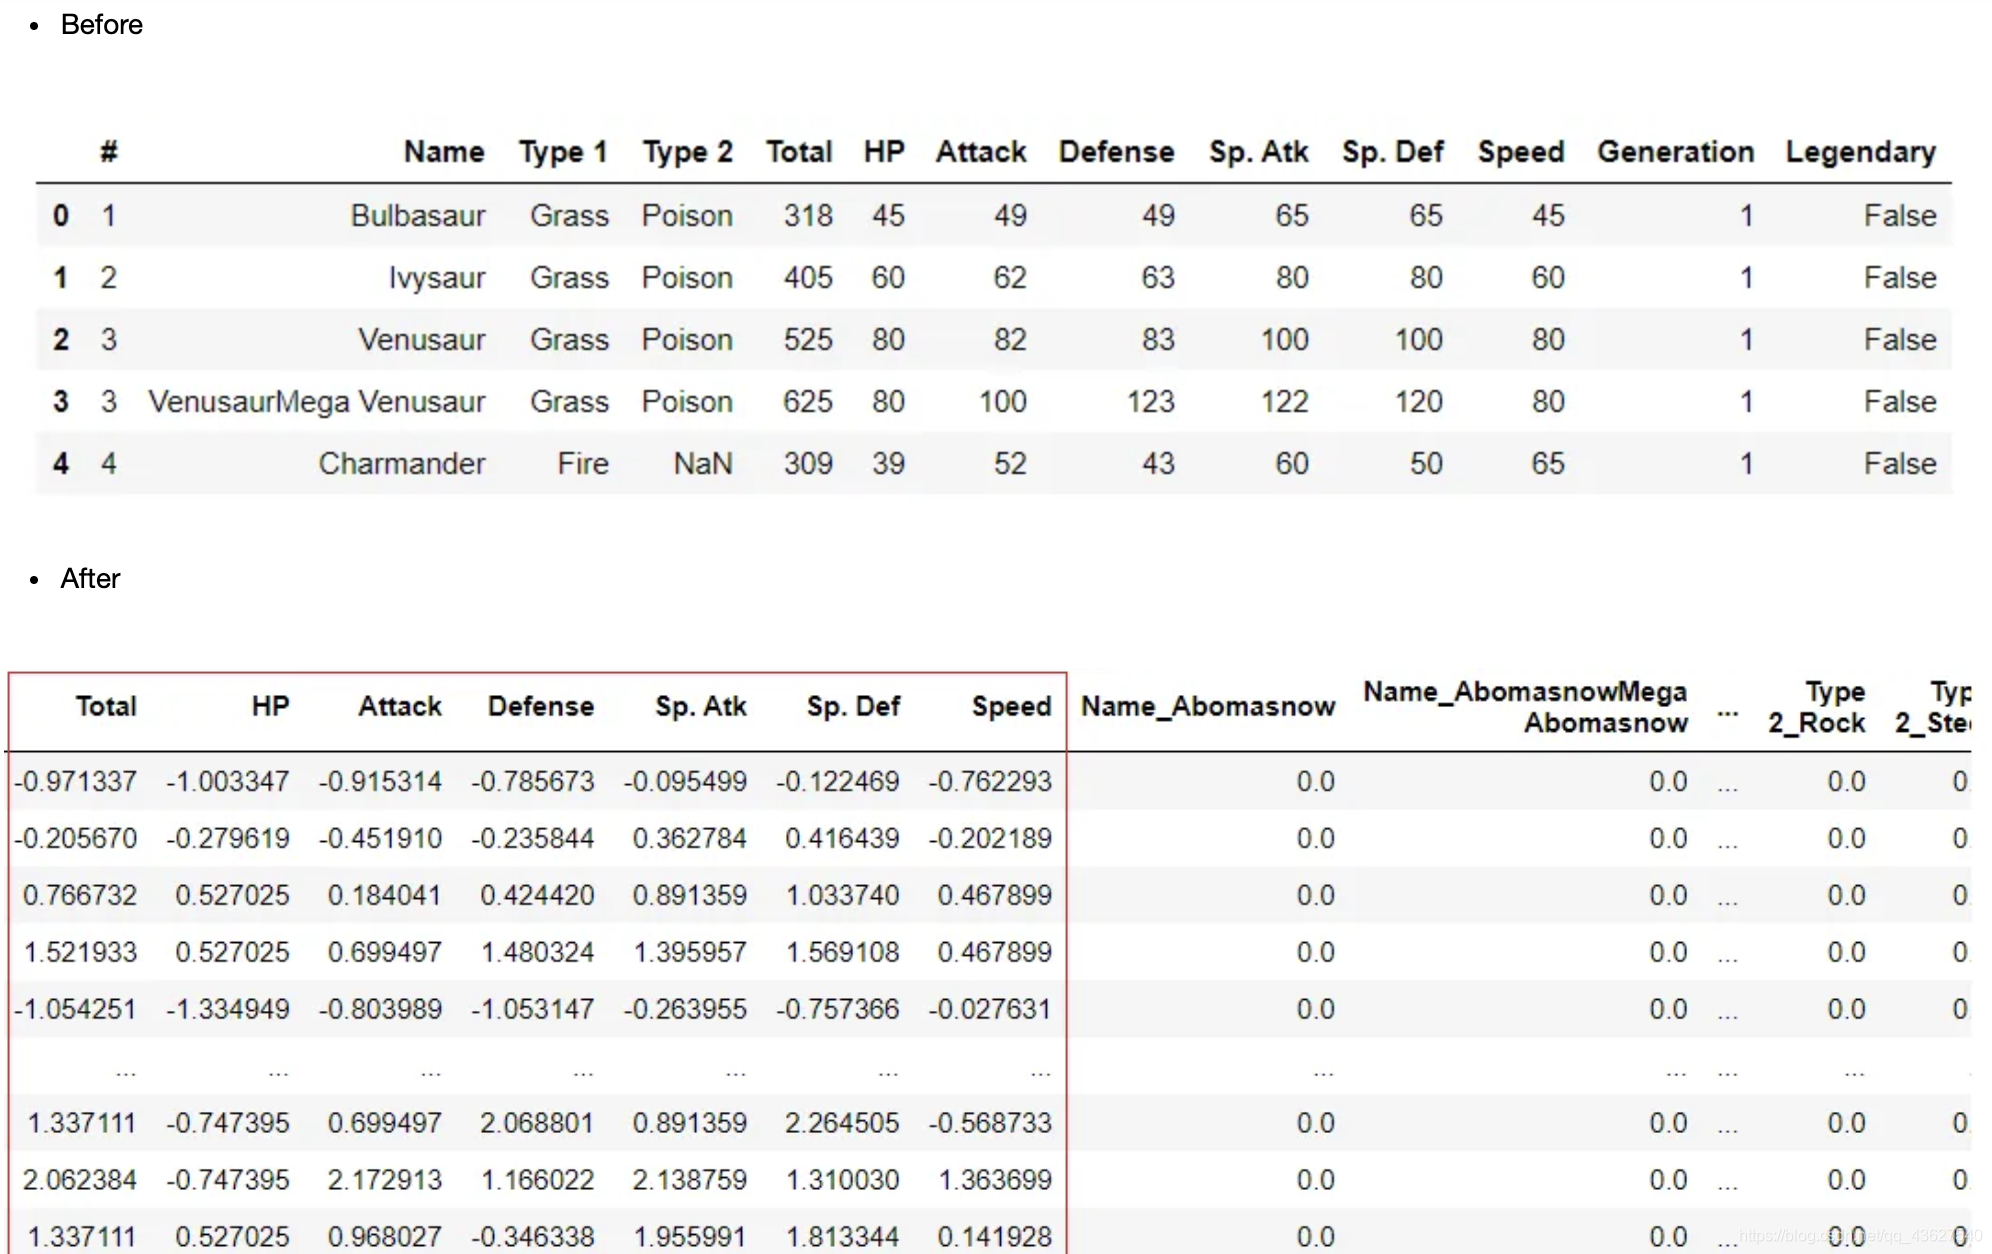Click the value -1.003347
Viewport: 1992px width, 1254px height.
pos(228,781)
